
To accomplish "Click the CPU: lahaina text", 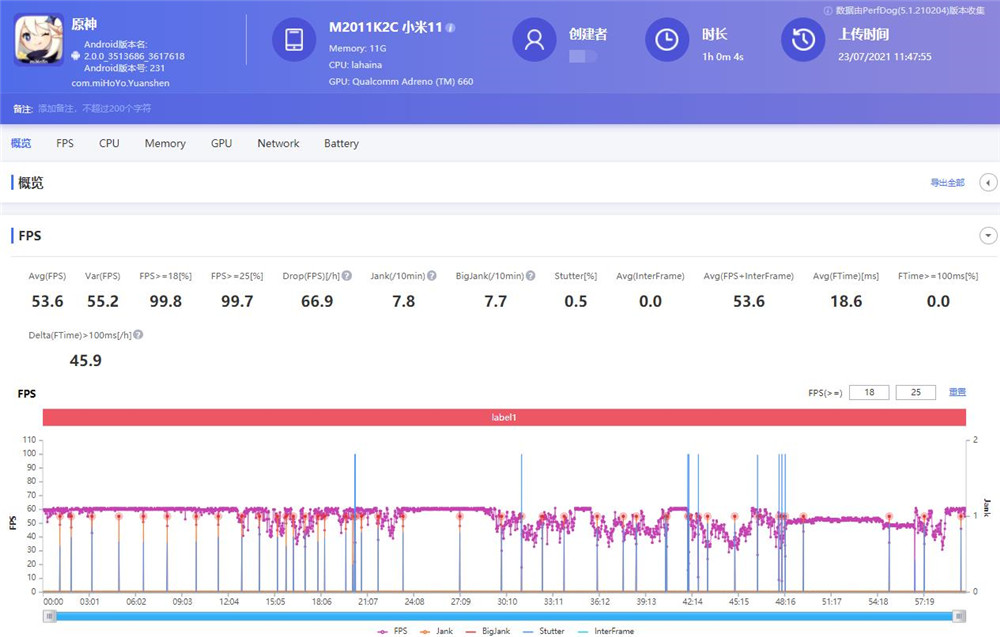I will 355,65.
